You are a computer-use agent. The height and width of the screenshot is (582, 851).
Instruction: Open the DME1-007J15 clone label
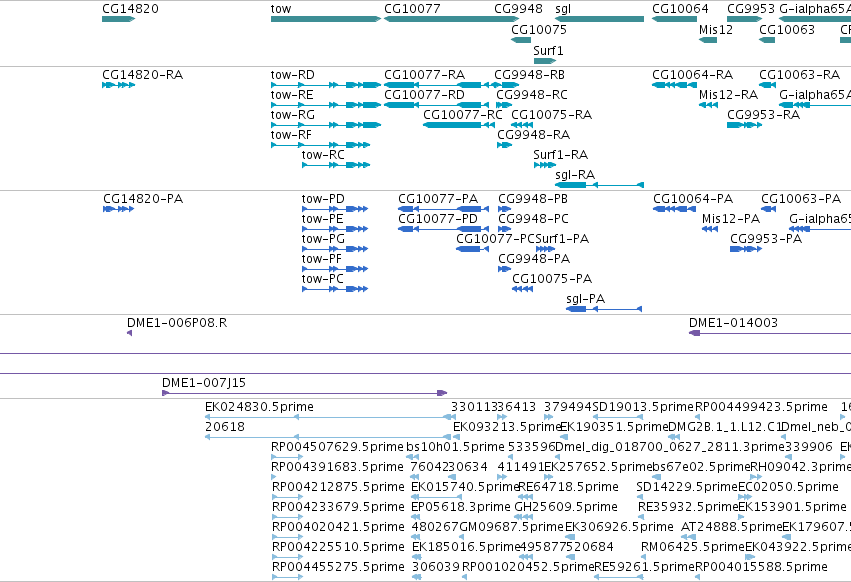click(204, 383)
